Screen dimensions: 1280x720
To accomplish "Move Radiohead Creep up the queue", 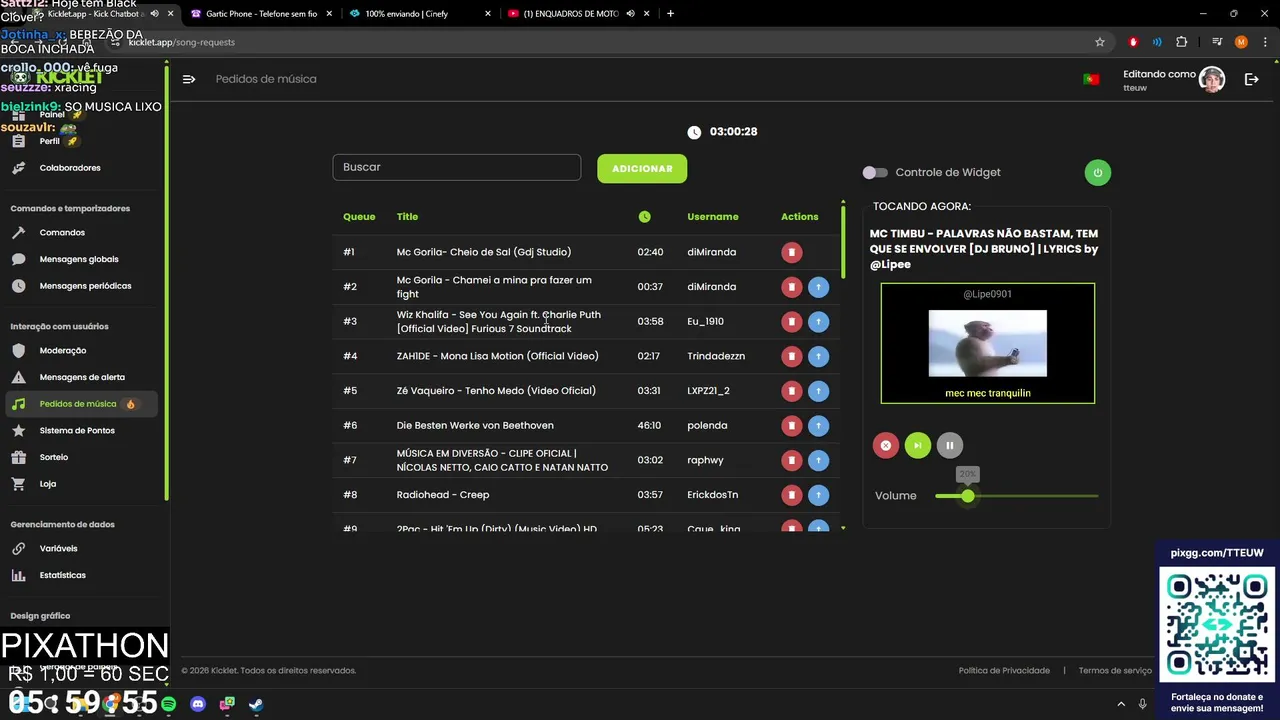I will point(818,495).
